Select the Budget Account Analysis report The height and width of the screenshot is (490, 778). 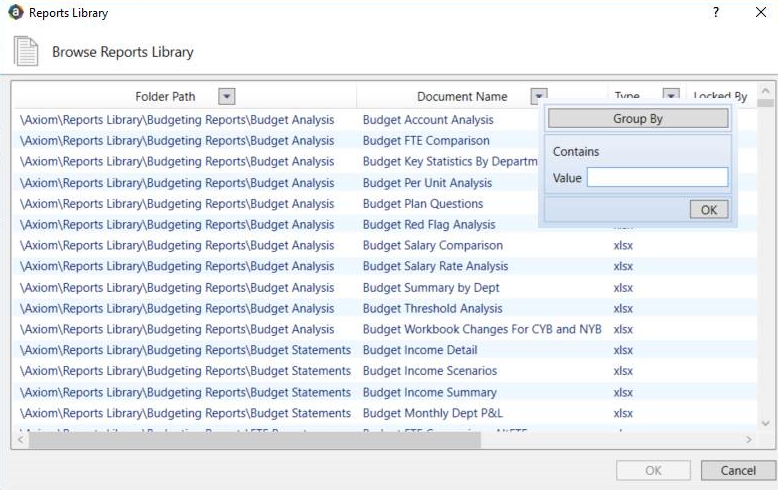(x=428, y=120)
